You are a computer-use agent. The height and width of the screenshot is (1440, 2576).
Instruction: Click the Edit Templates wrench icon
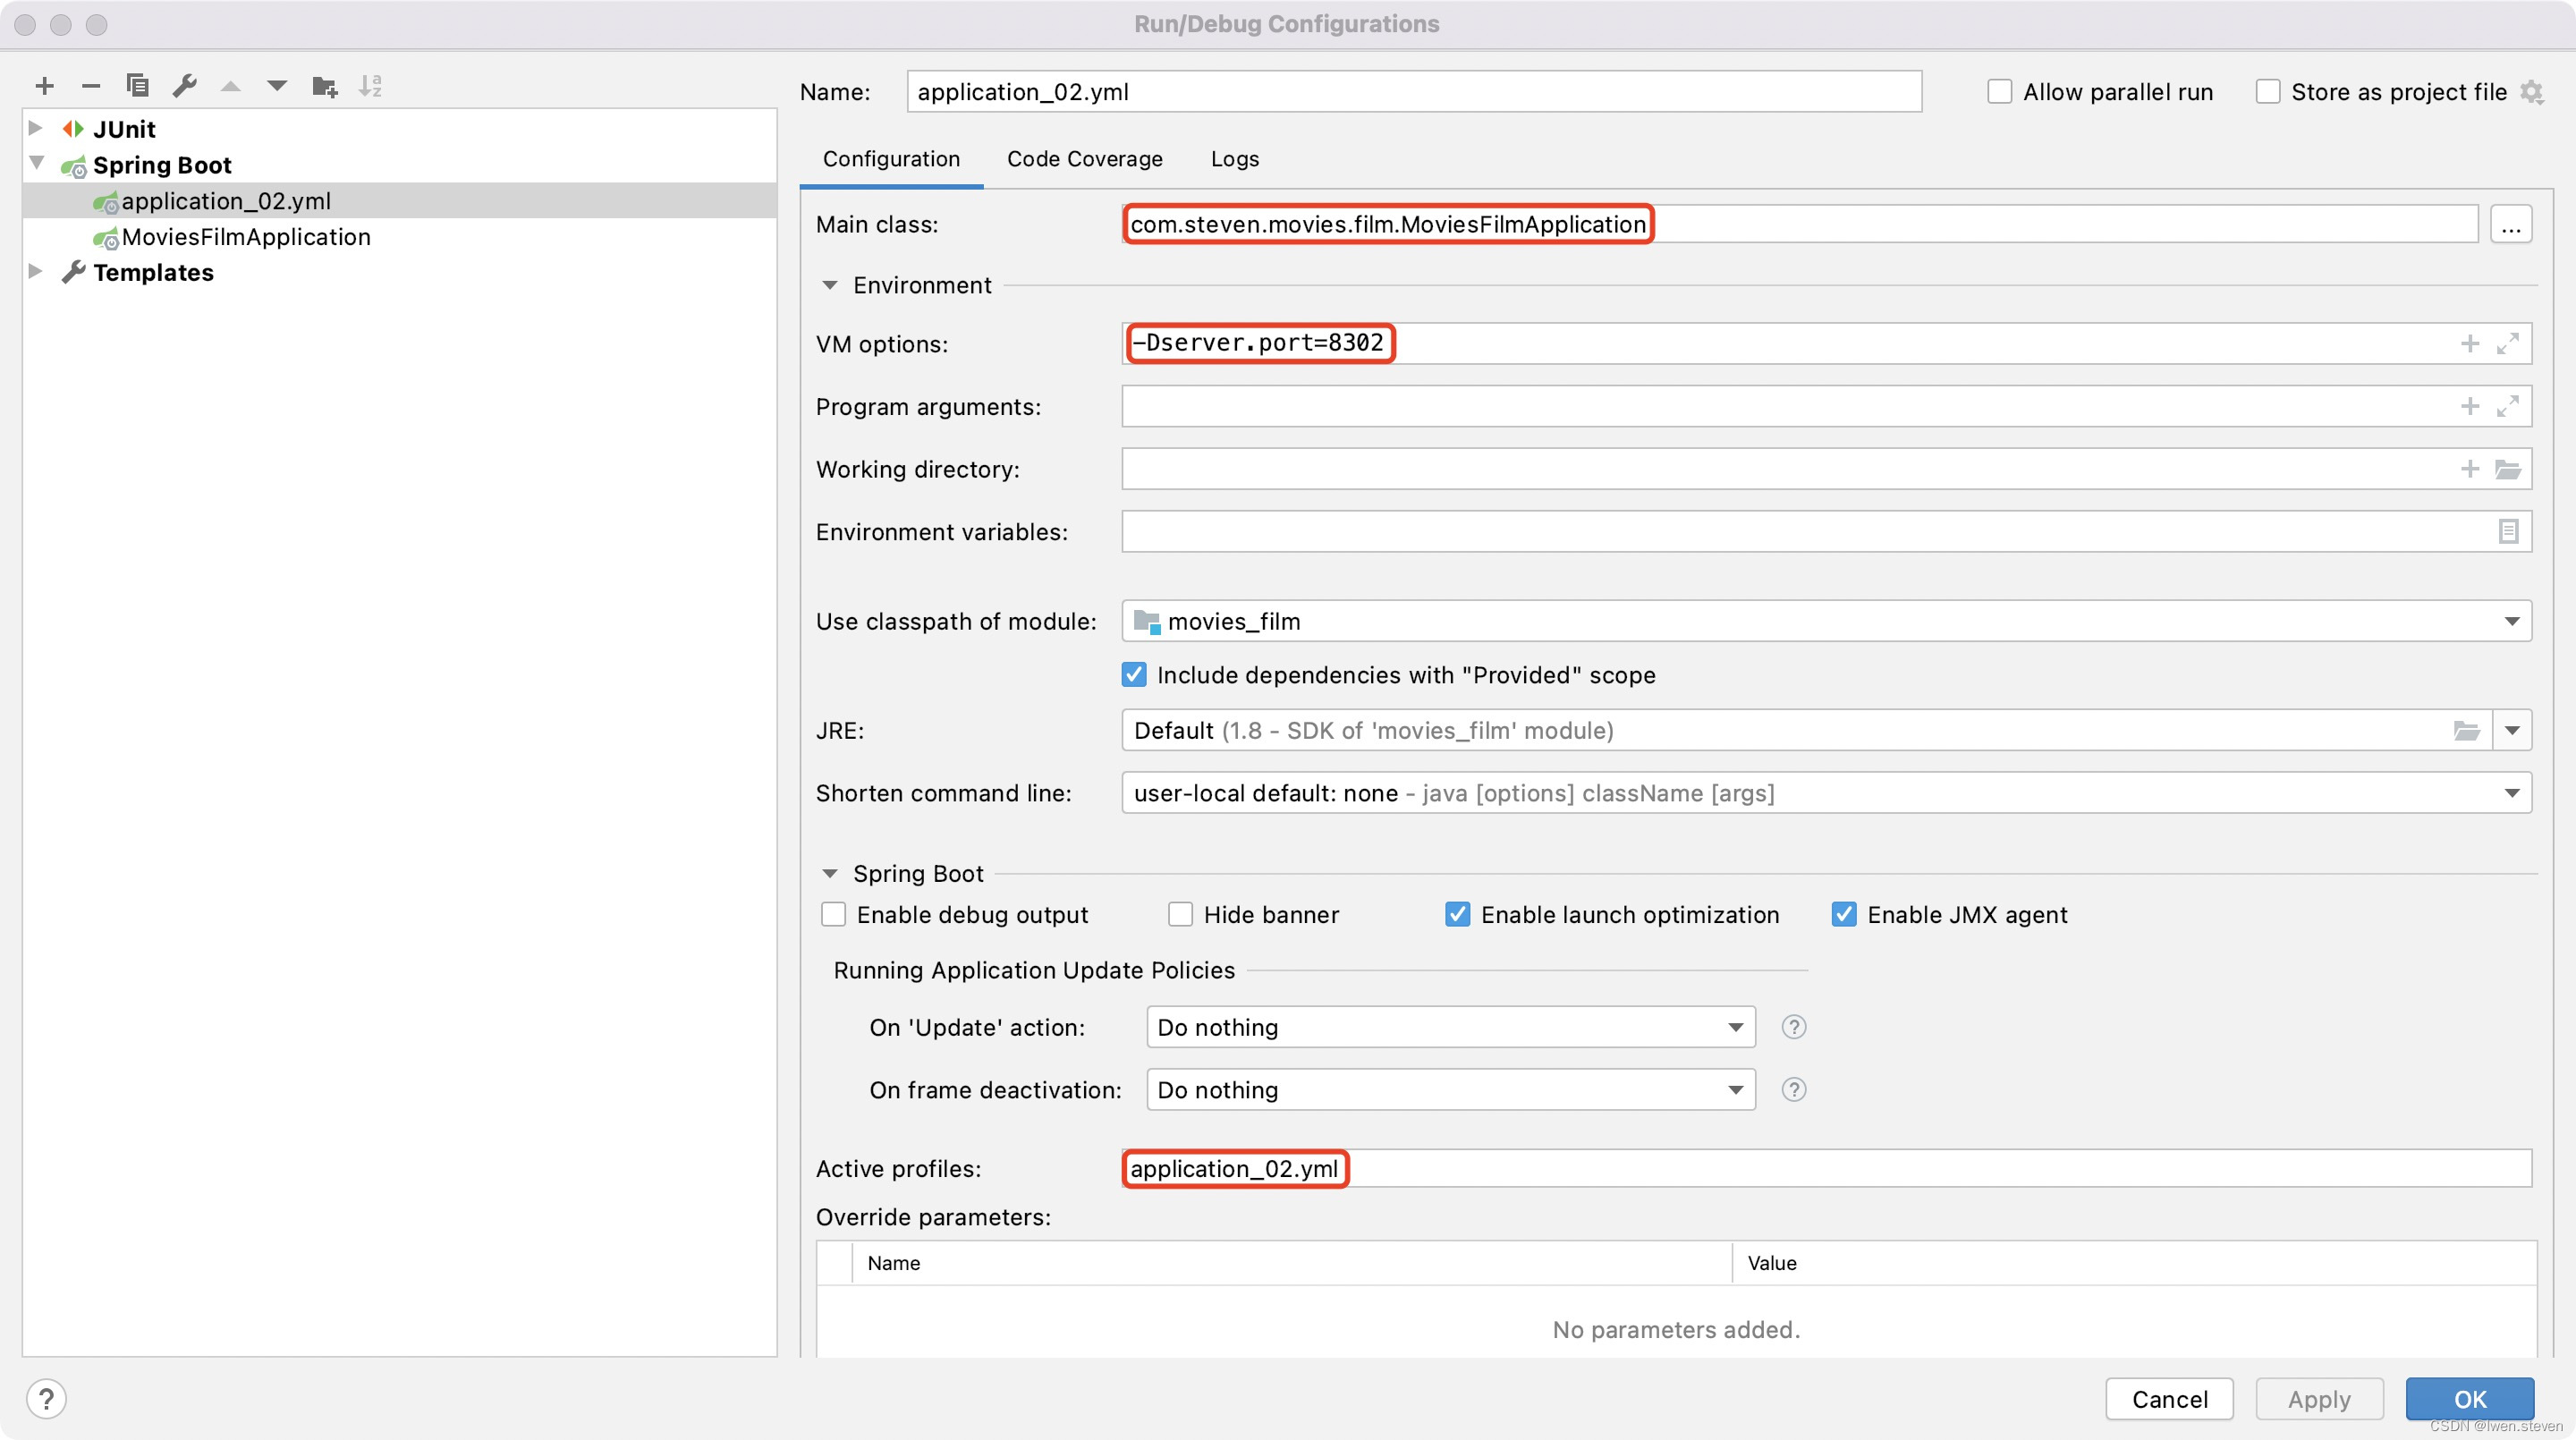pyautogui.click(x=184, y=86)
